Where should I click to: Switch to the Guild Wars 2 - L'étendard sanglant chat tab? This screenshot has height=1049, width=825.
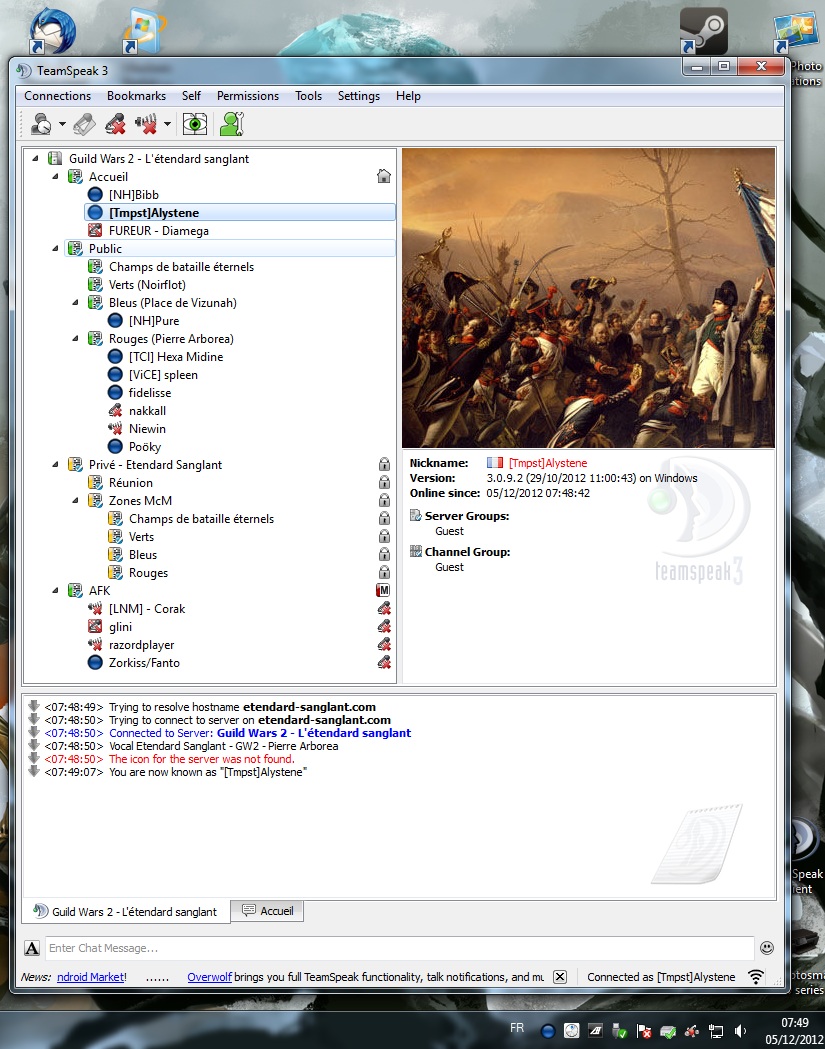tap(126, 911)
